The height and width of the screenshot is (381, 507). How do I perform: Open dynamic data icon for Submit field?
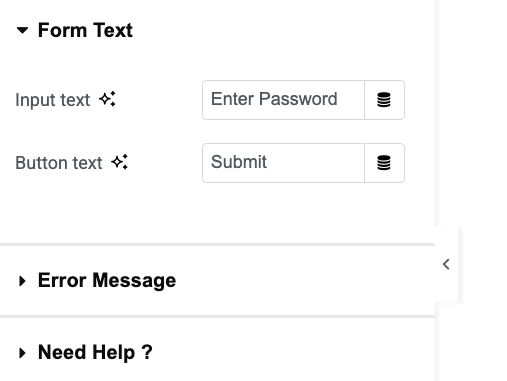(384, 163)
